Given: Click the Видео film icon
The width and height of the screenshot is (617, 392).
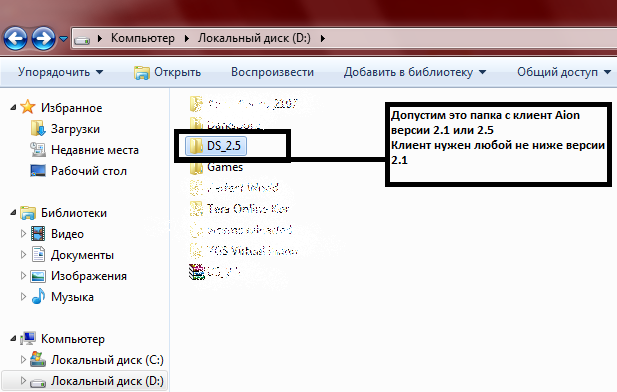Looking at the screenshot, I should [x=38, y=233].
